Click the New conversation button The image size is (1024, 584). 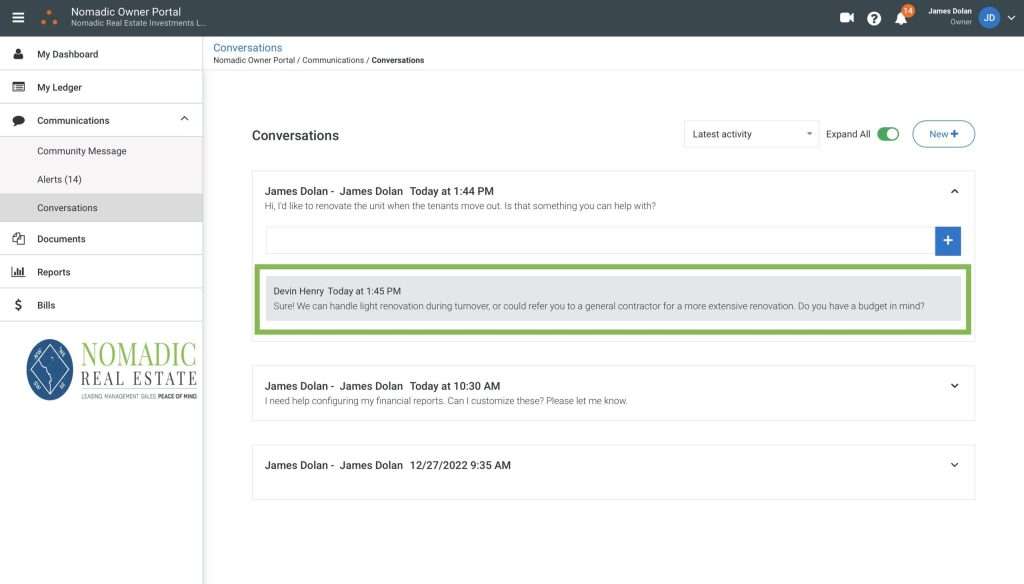(943, 134)
